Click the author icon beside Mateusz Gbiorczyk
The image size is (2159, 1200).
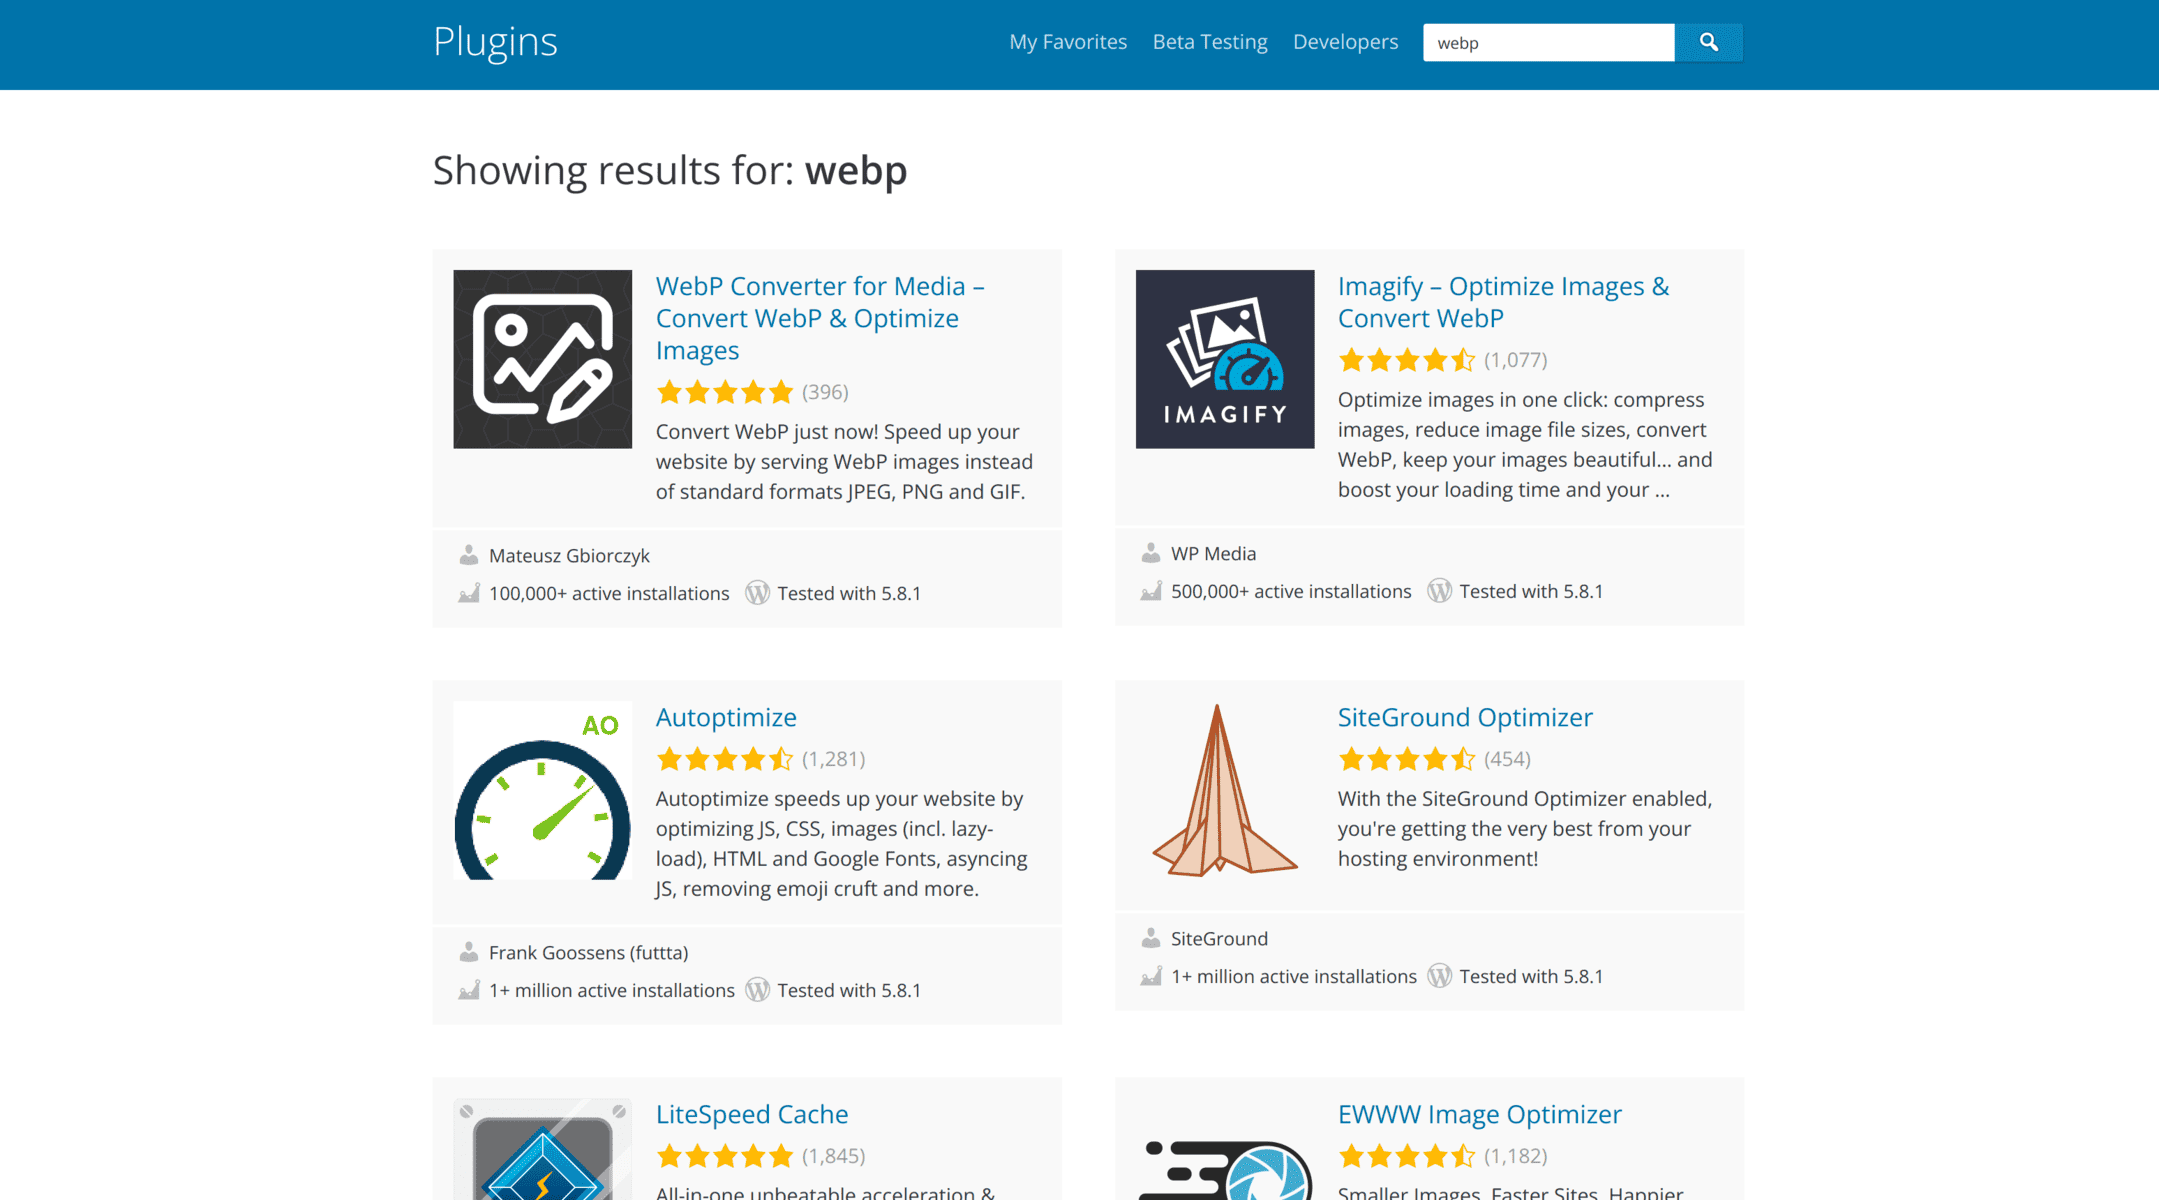(x=468, y=555)
